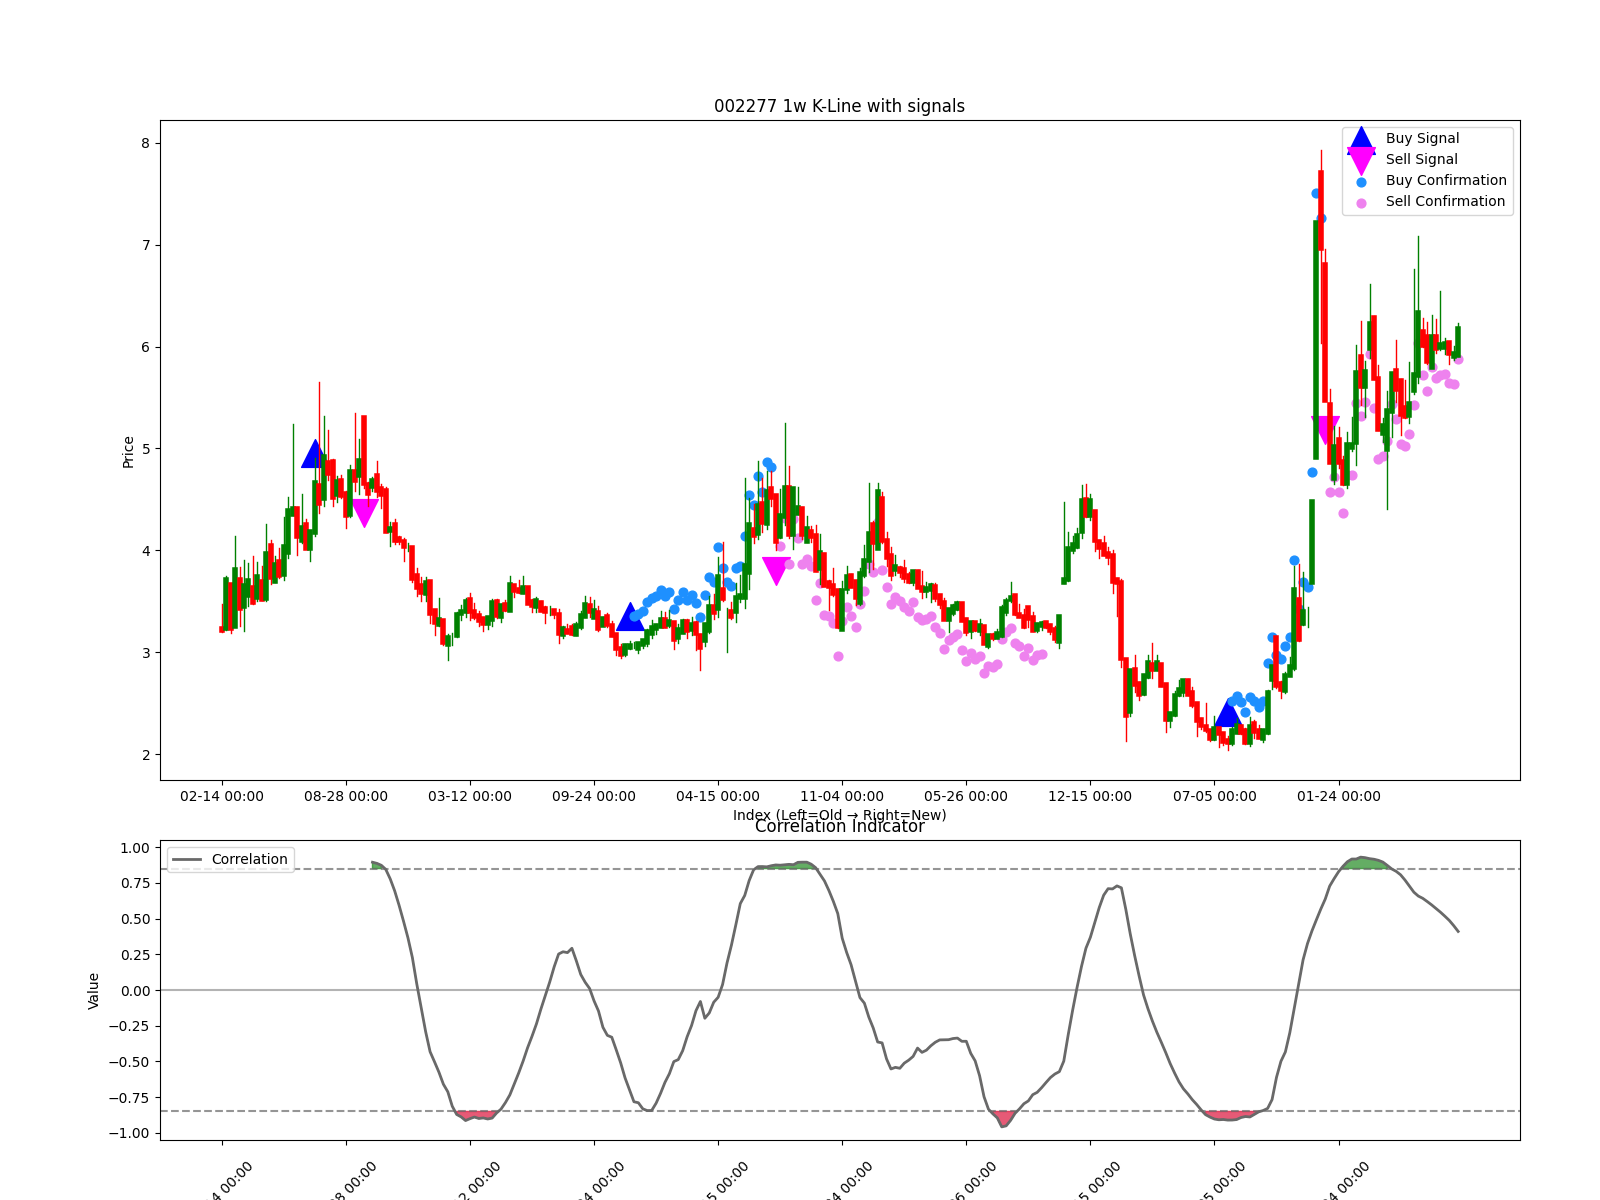Screen dimensions: 1600x1200
Task: Click the gray Correlation line sample in legend
Action: (x=187, y=859)
